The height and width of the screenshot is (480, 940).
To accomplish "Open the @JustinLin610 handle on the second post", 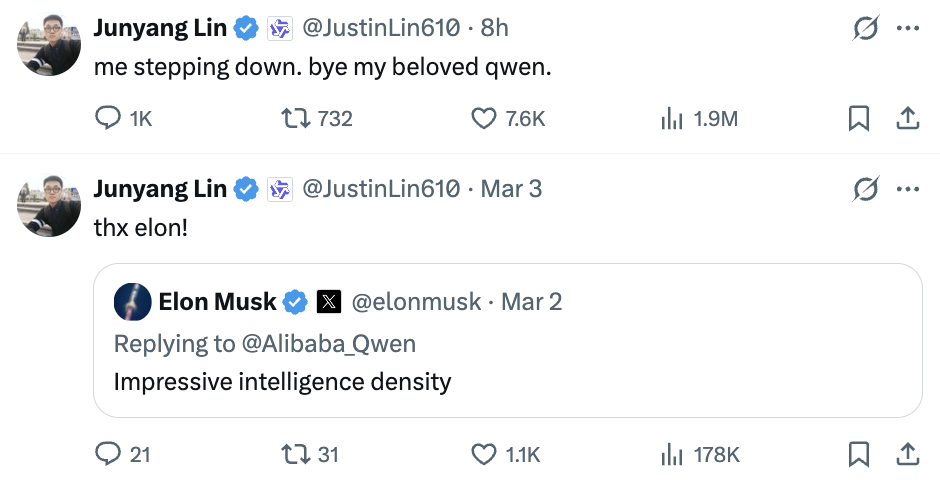I will 380,188.
